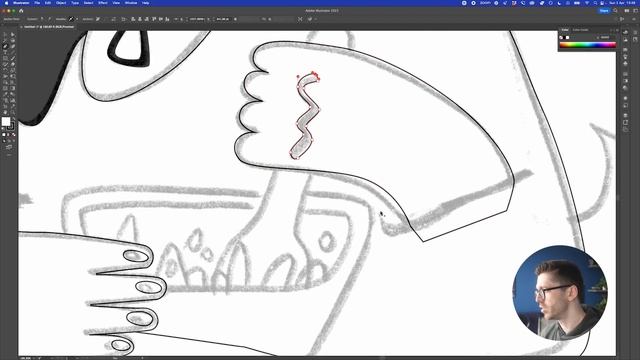Open the Edit menu
This screenshot has height=360, width=640.
click(48, 3)
